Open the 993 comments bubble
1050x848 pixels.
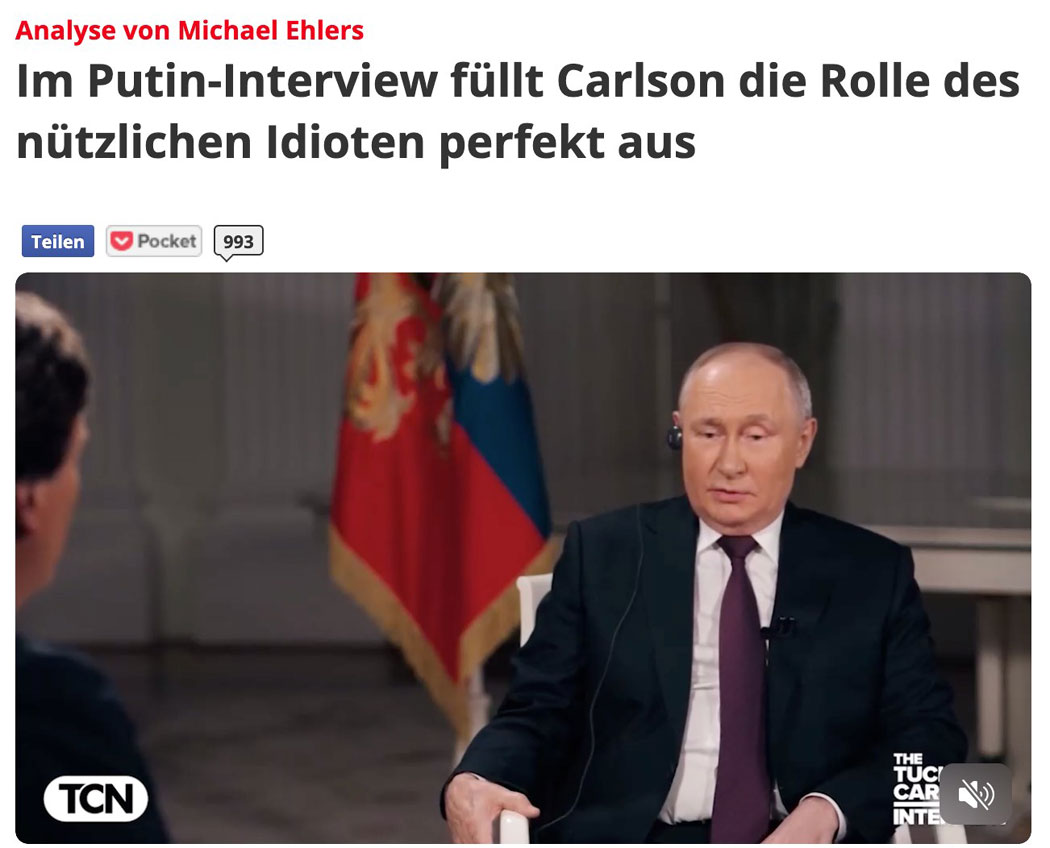[x=238, y=242]
